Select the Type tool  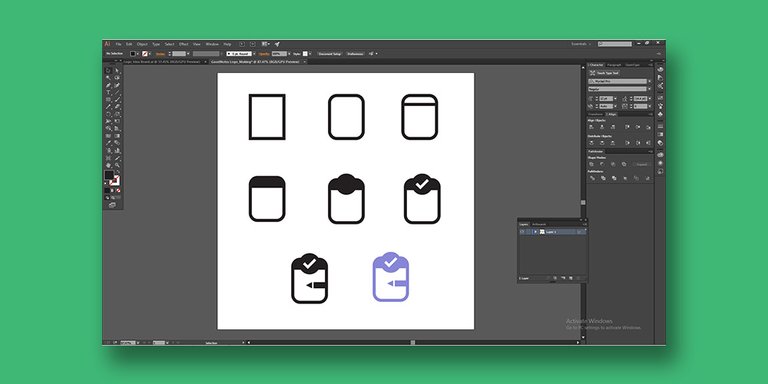pyautogui.click(x=108, y=92)
